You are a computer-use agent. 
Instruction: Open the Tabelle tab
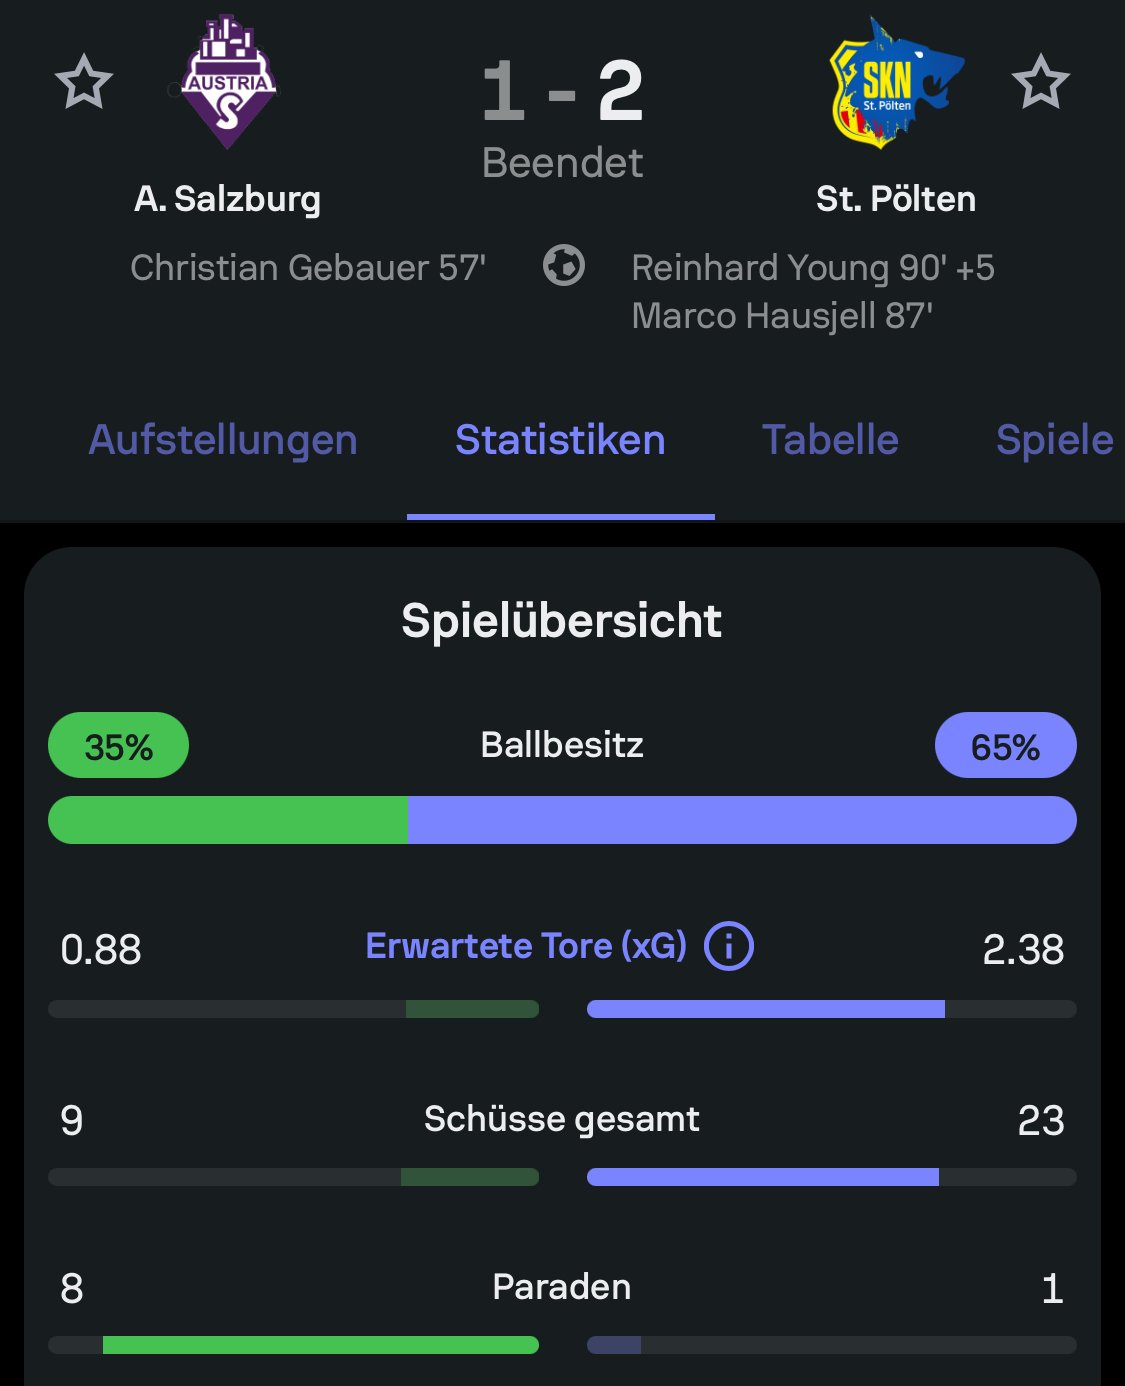point(830,440)
